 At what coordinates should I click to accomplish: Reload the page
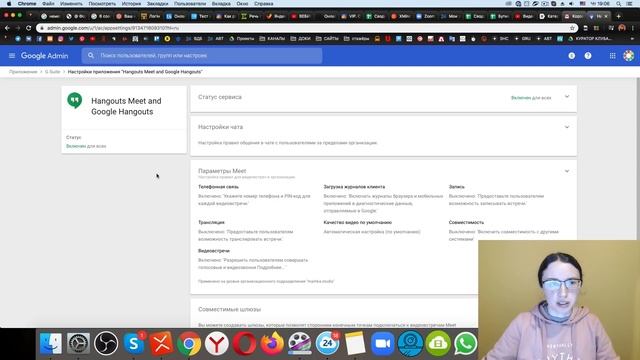(x=28, y=28)
